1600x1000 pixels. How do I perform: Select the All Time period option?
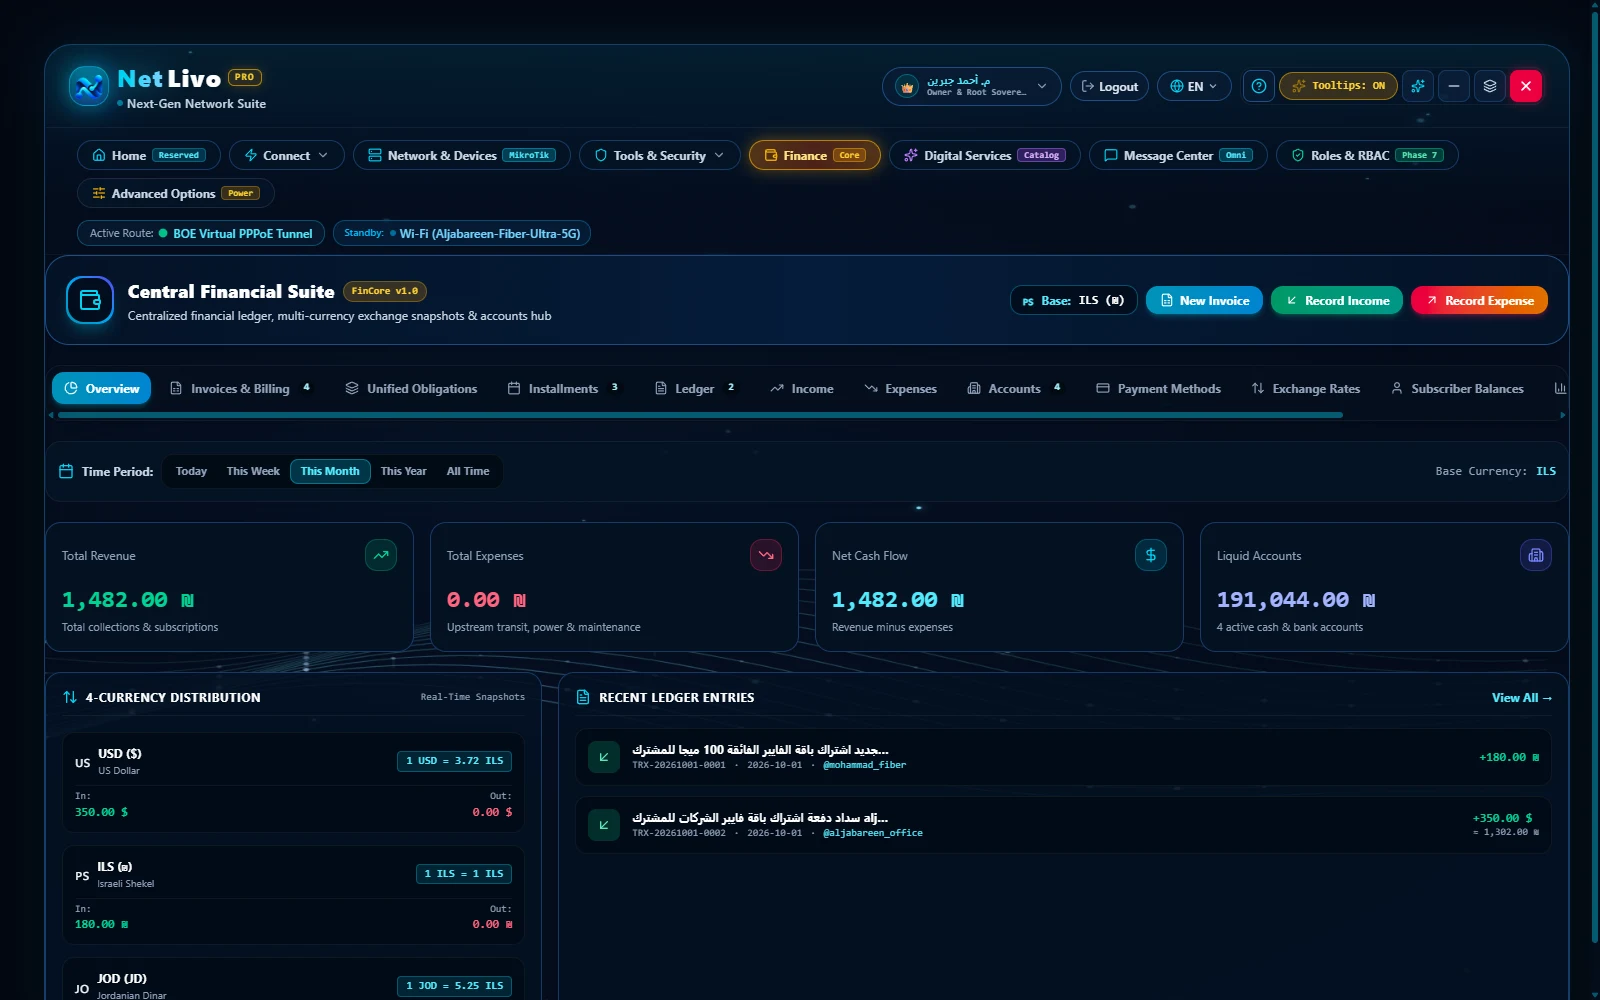[x=468, y=471]
